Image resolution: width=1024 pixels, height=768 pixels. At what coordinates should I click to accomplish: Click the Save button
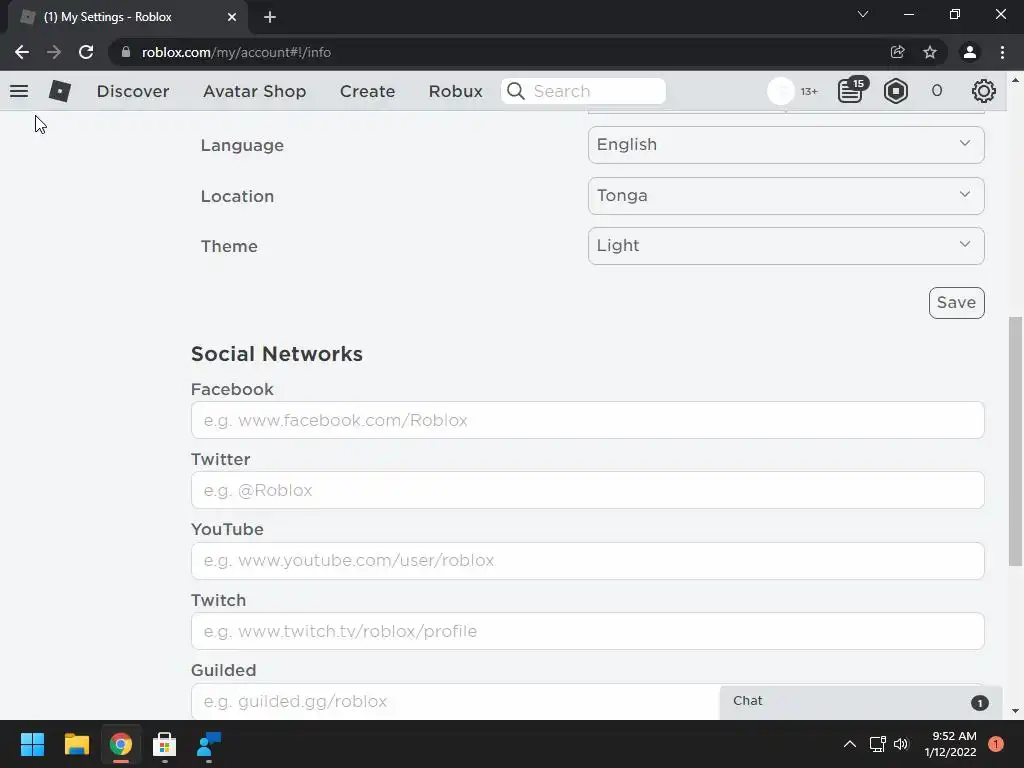pos(956,303)
